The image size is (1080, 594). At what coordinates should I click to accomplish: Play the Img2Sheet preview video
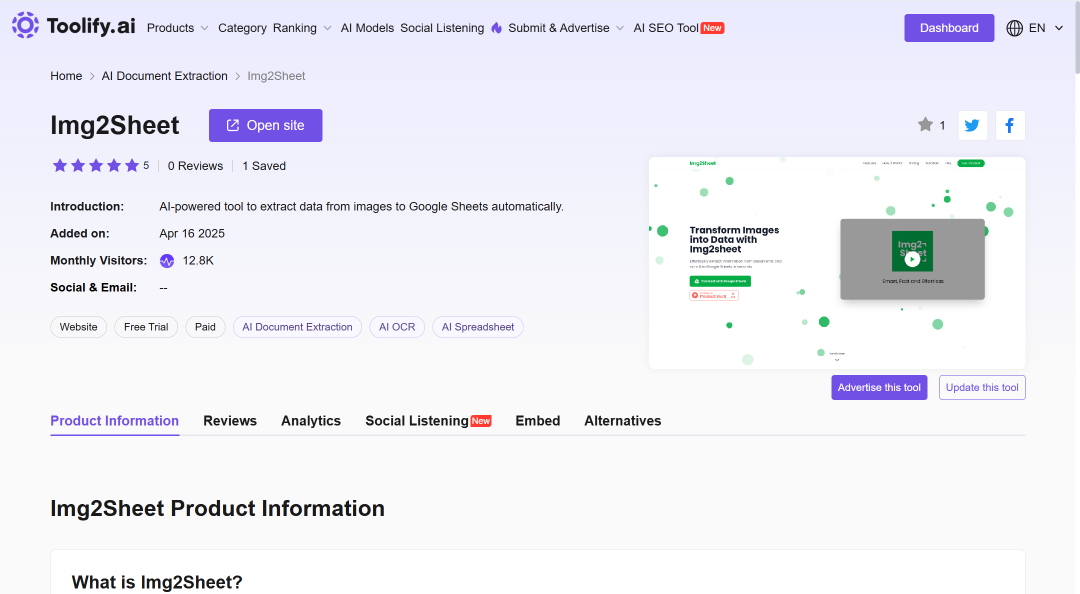tap(912, 259)
